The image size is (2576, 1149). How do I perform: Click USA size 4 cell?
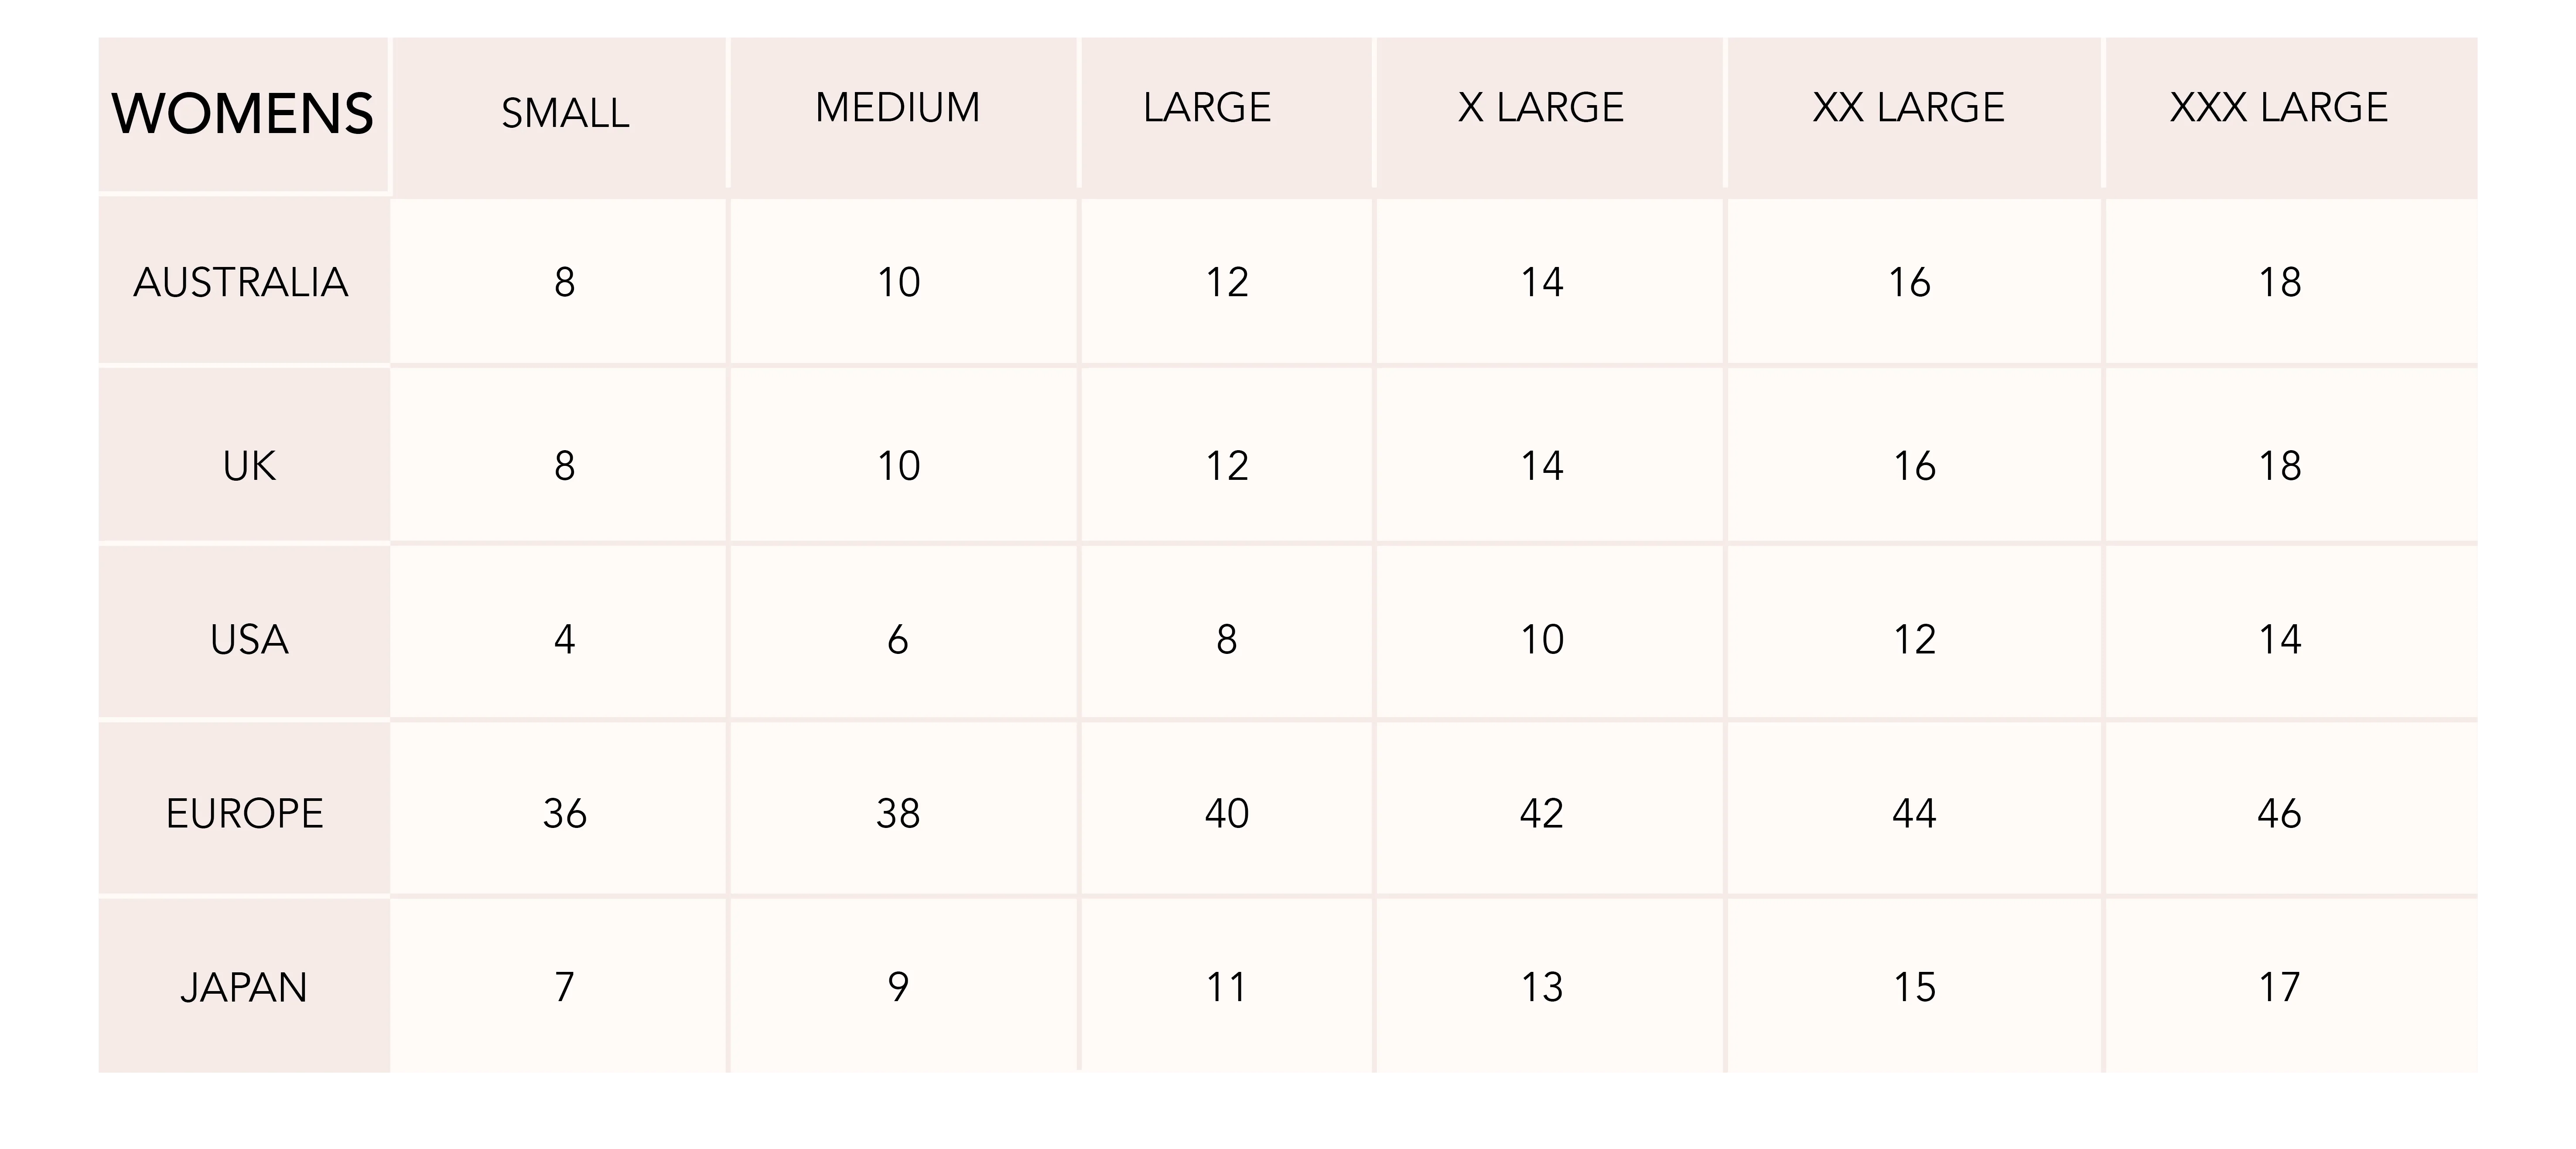click(x=565, y=640)
